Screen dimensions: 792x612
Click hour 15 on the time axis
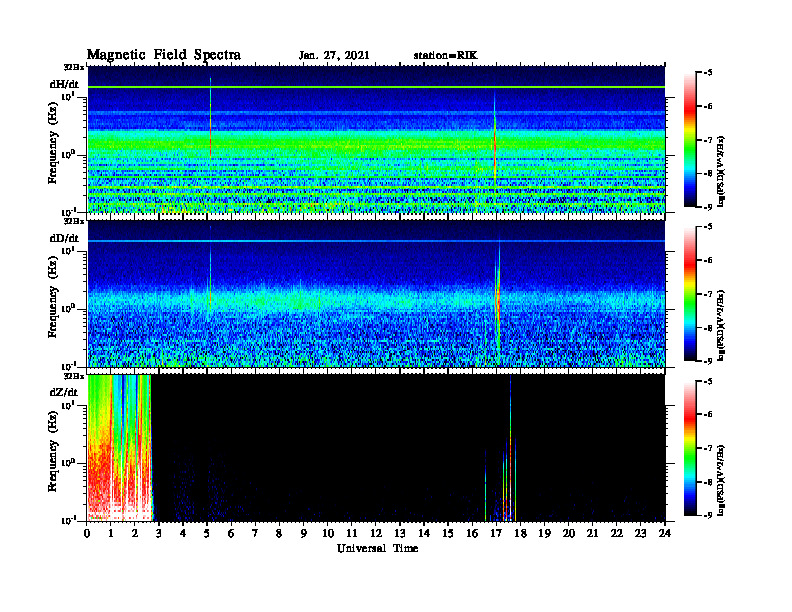click(448, 534)
